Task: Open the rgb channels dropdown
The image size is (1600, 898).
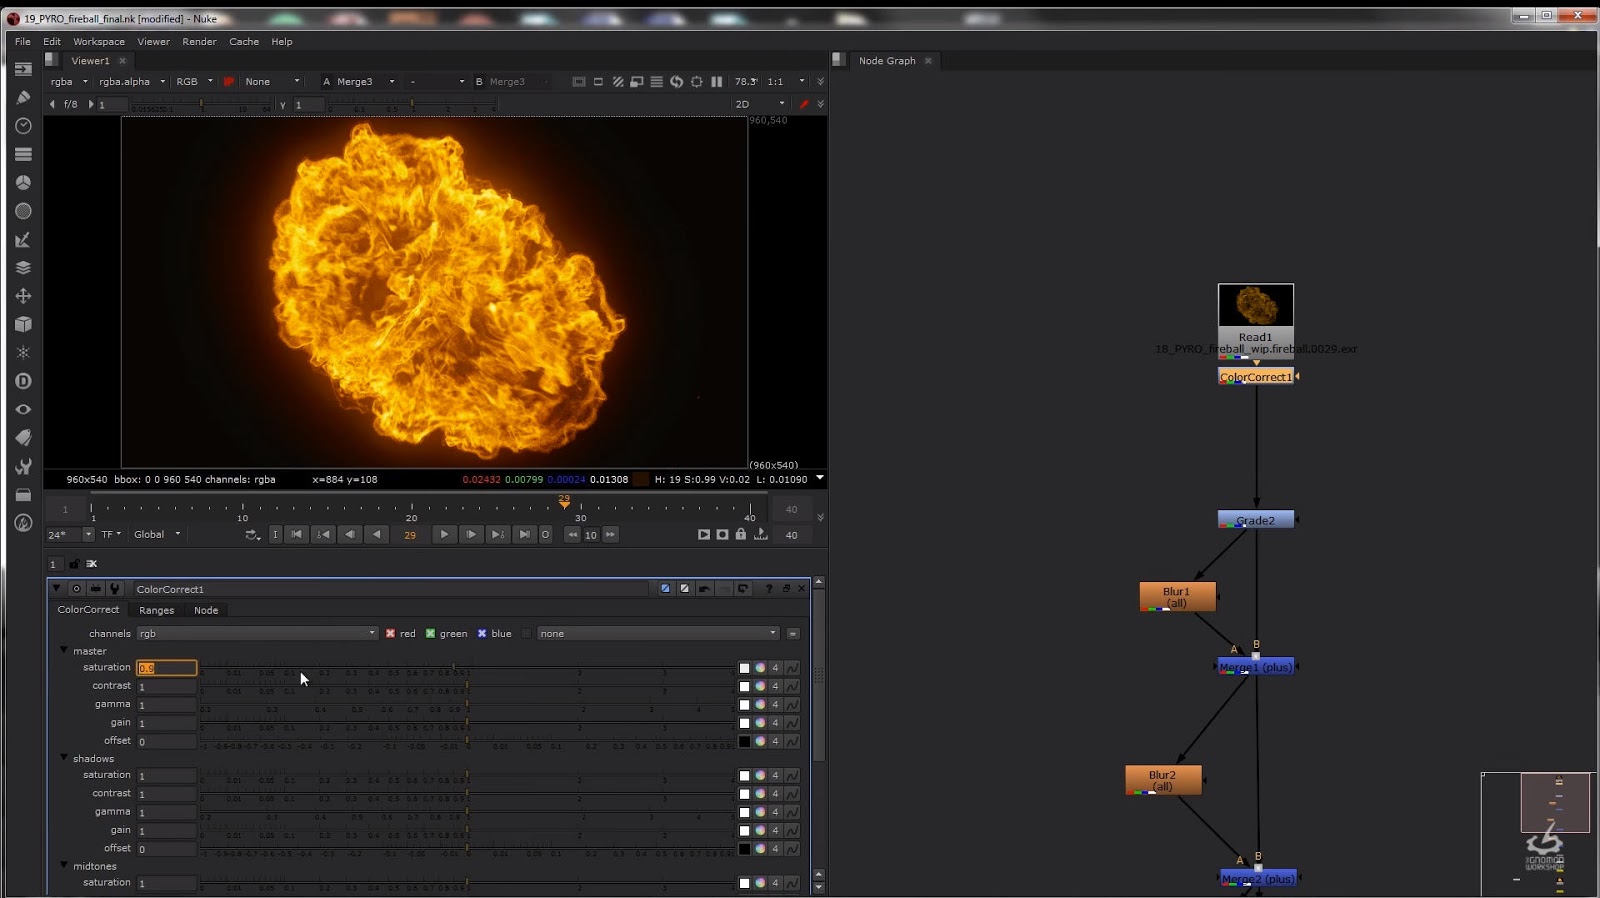Action: (257, 634)
